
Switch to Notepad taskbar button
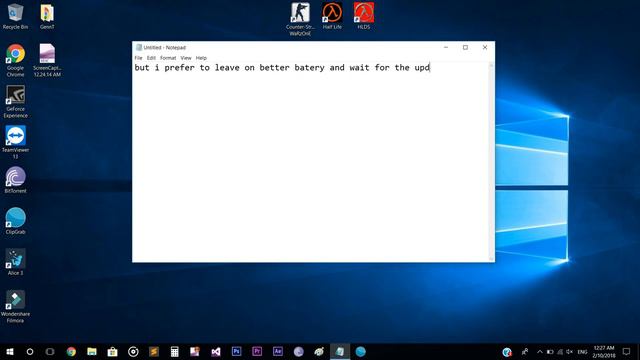click(x=340, y=351)
